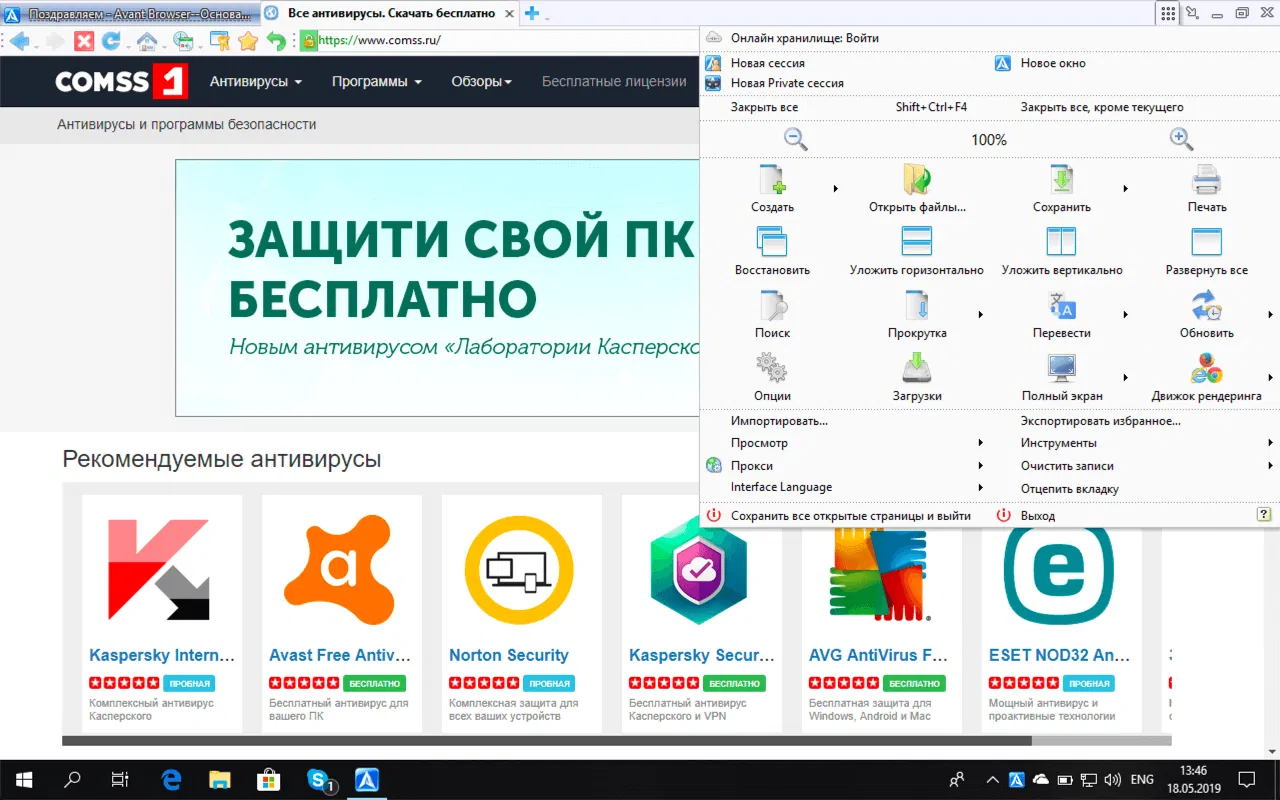Click the Создать icon in the menu

772,179
